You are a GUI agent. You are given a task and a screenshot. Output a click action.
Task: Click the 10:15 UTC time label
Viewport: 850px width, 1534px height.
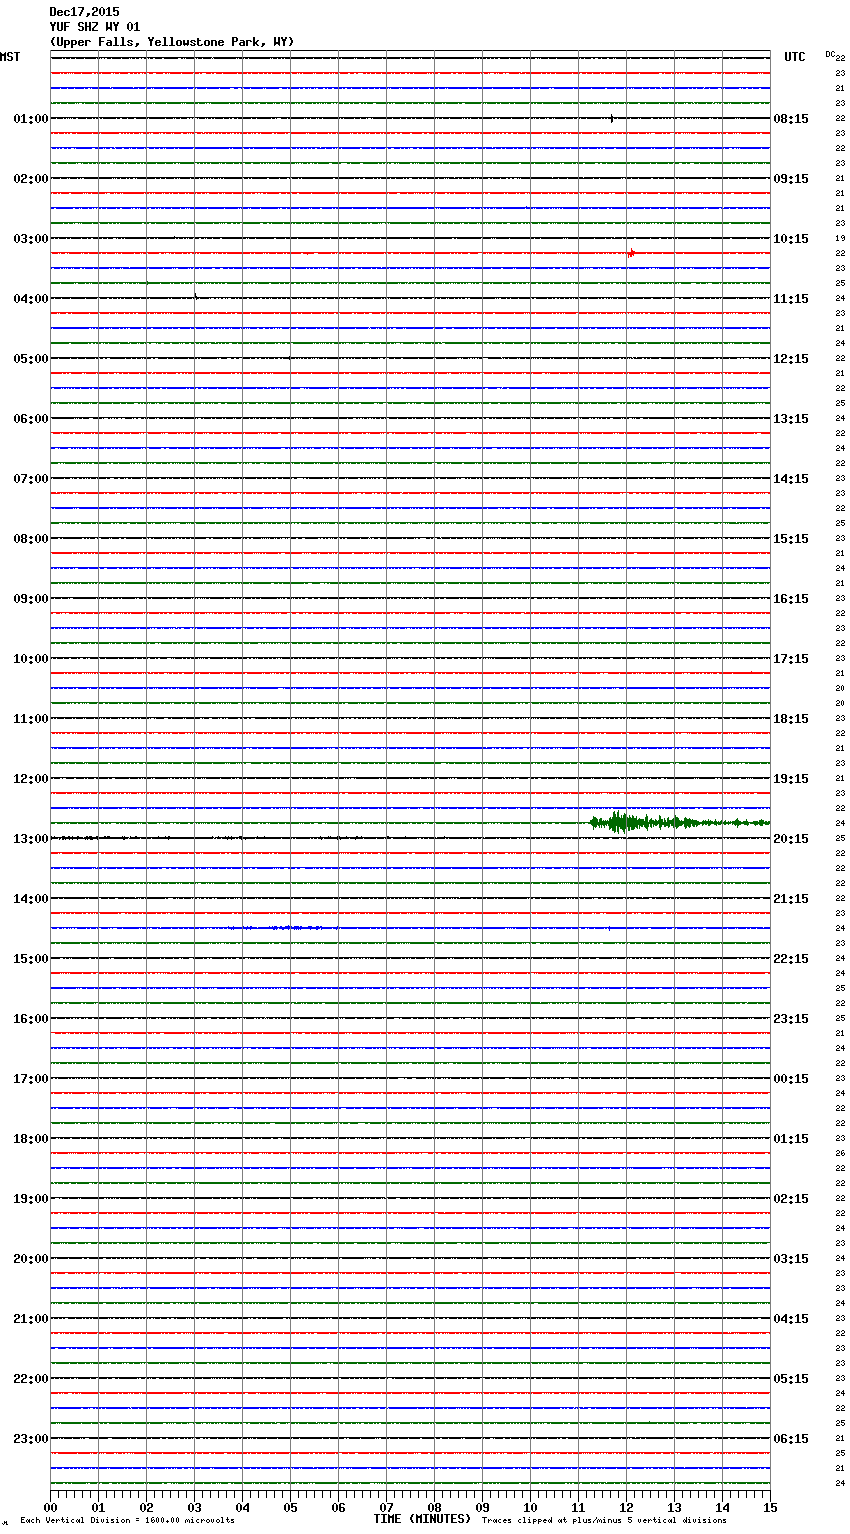791,239
